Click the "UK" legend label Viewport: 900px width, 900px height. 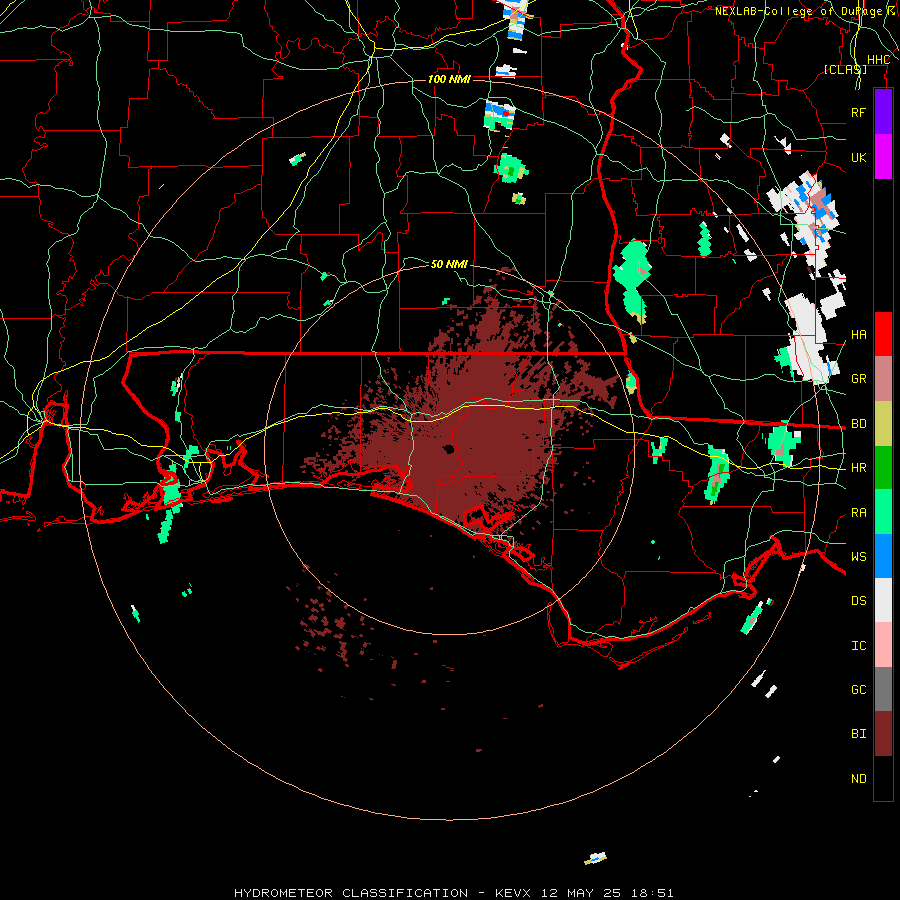point(859,157)
